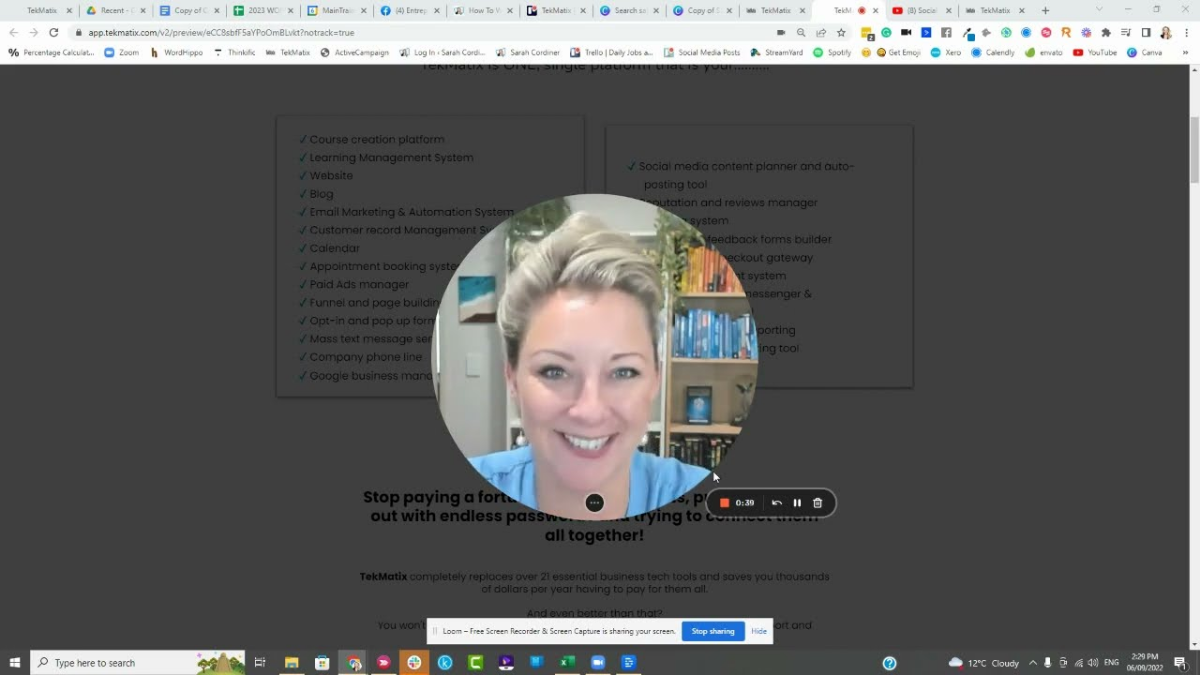
Task: Open the Trello Daily Jobs bookmark
Action: tap(612, 52)
